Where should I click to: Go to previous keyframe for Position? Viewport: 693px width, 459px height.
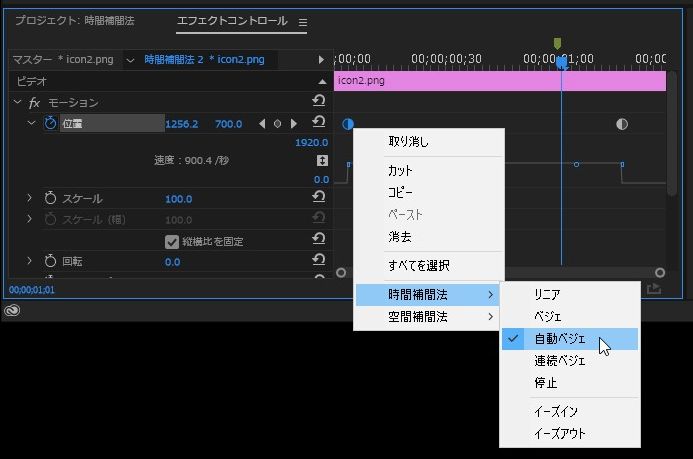click(261, 124)
